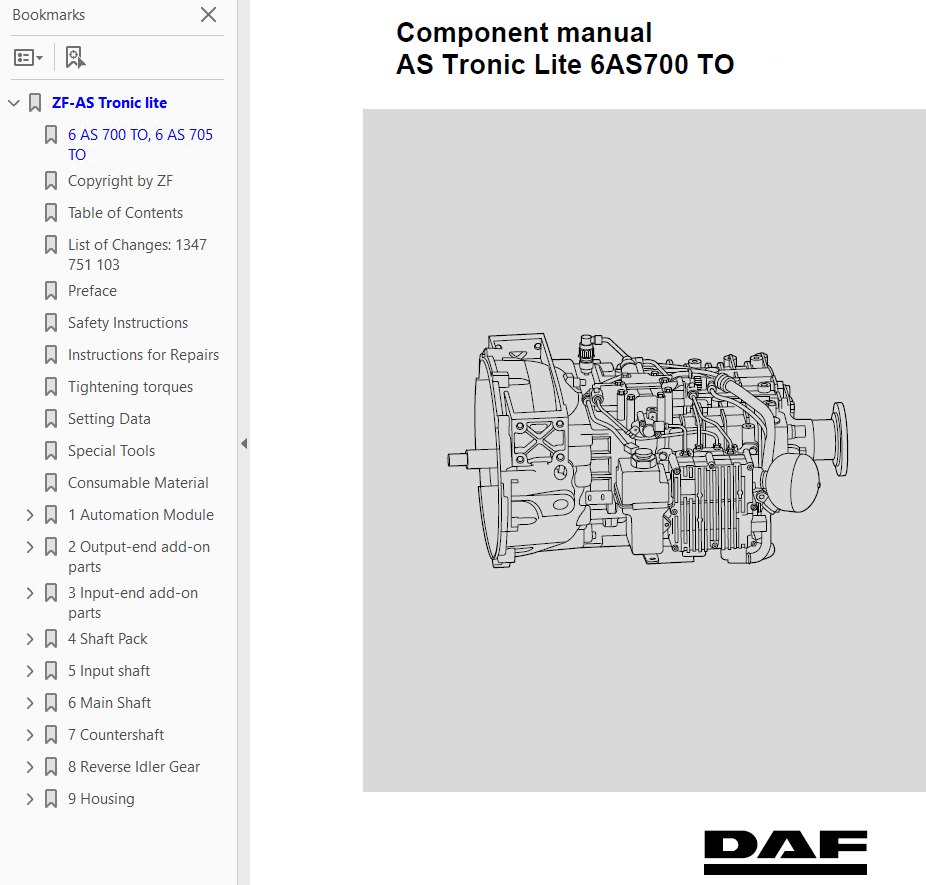Expand the 1 Automation Module bookmark
This screenshot has width=926, height=885.
coord(30,515)
